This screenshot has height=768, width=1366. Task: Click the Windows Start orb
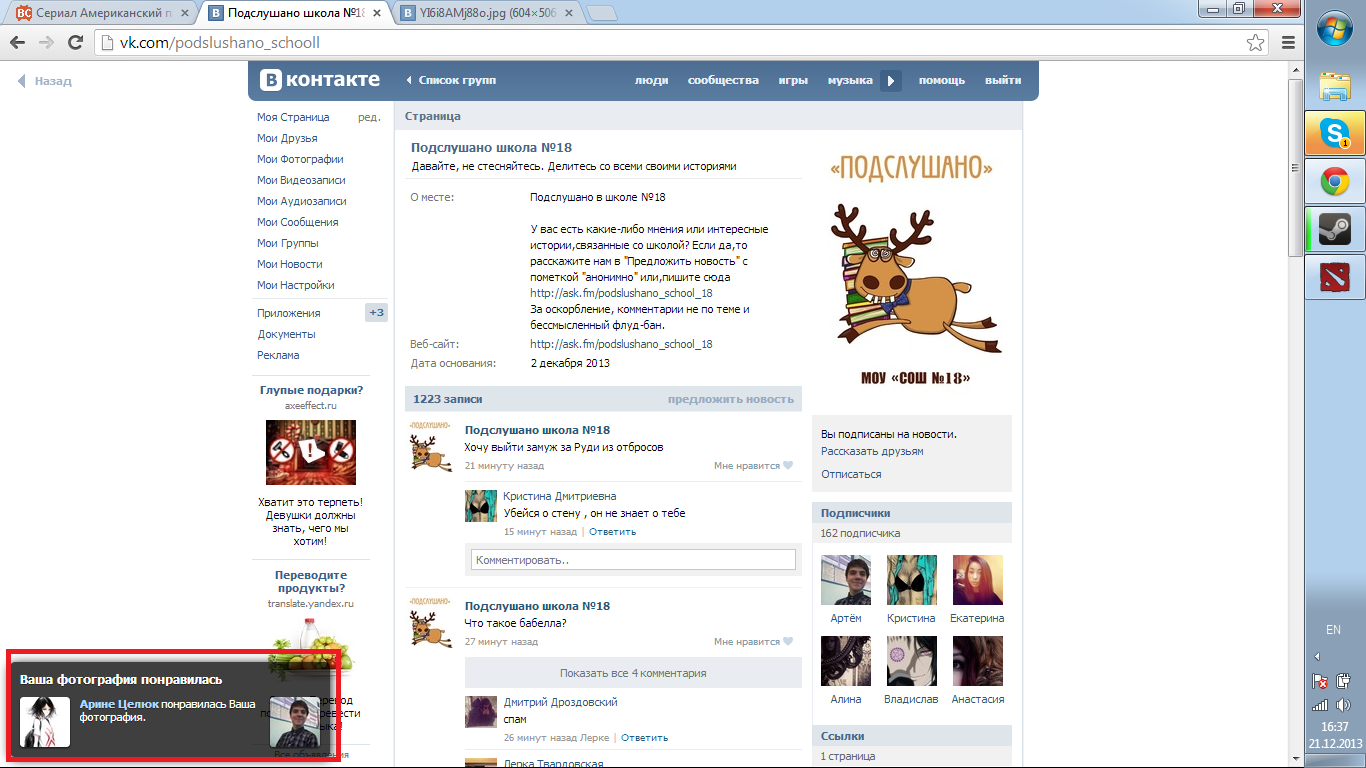(1335, 29)
